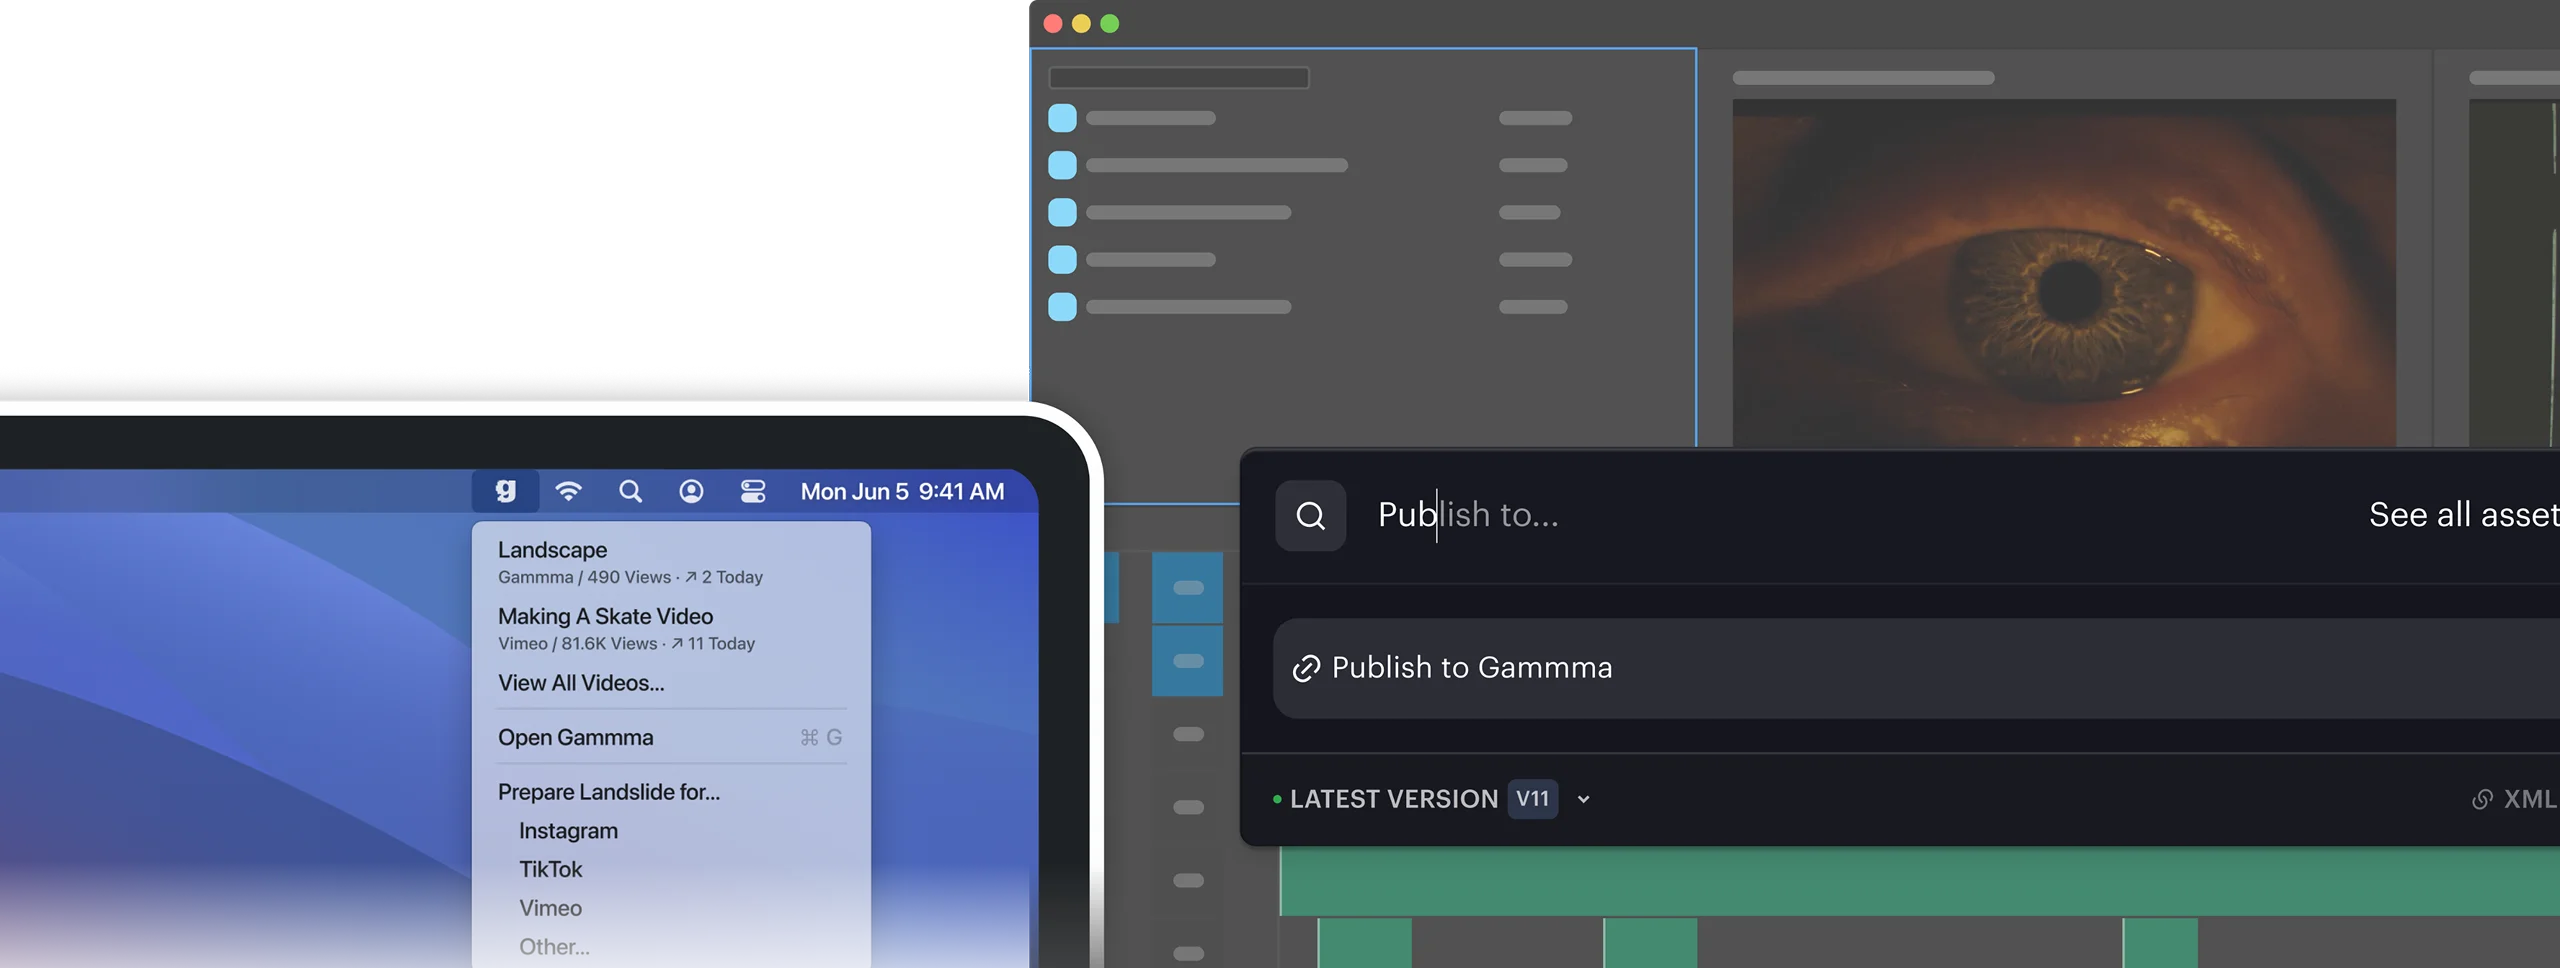Select Other... under Prepare Landslide for
This screenshot has height=968, width=2560.
tap(554, 946)
